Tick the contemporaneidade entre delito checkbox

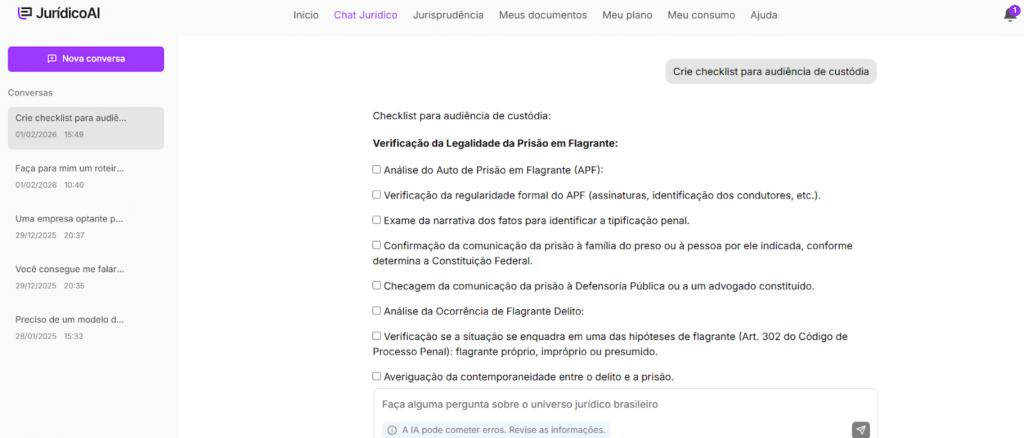click(x=377, y=376)
